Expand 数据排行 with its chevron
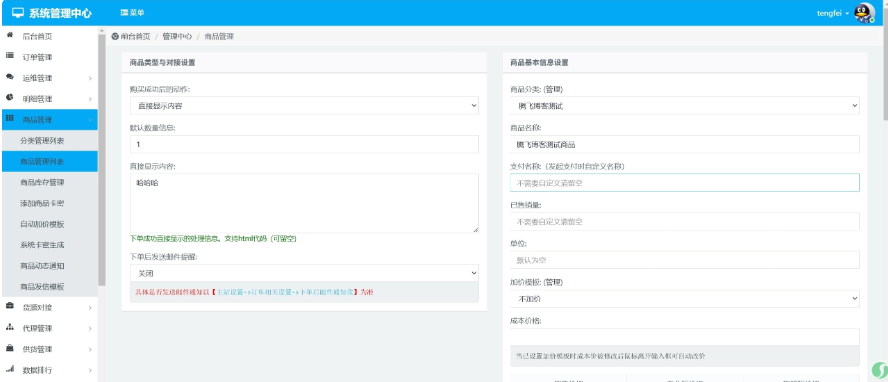Screen dimensions: 888x382 point(90,371)
